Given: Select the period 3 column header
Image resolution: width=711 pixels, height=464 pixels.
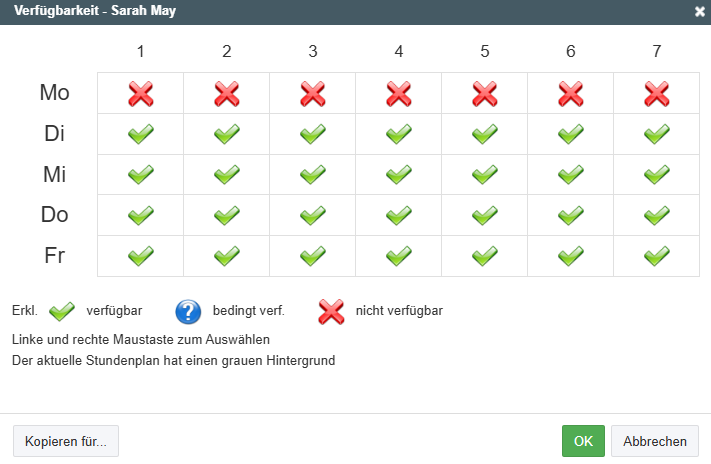Looking at the screenshot, I should click(313, 51).
